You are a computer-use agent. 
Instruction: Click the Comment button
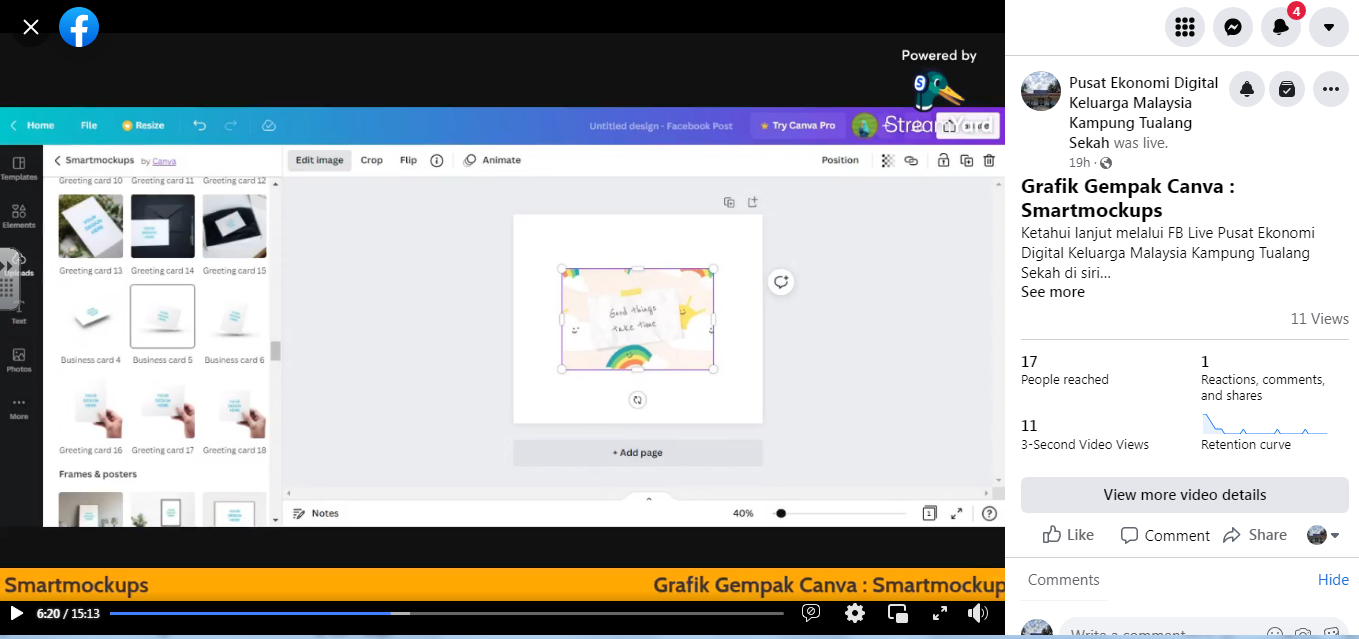coord(1165,535)
